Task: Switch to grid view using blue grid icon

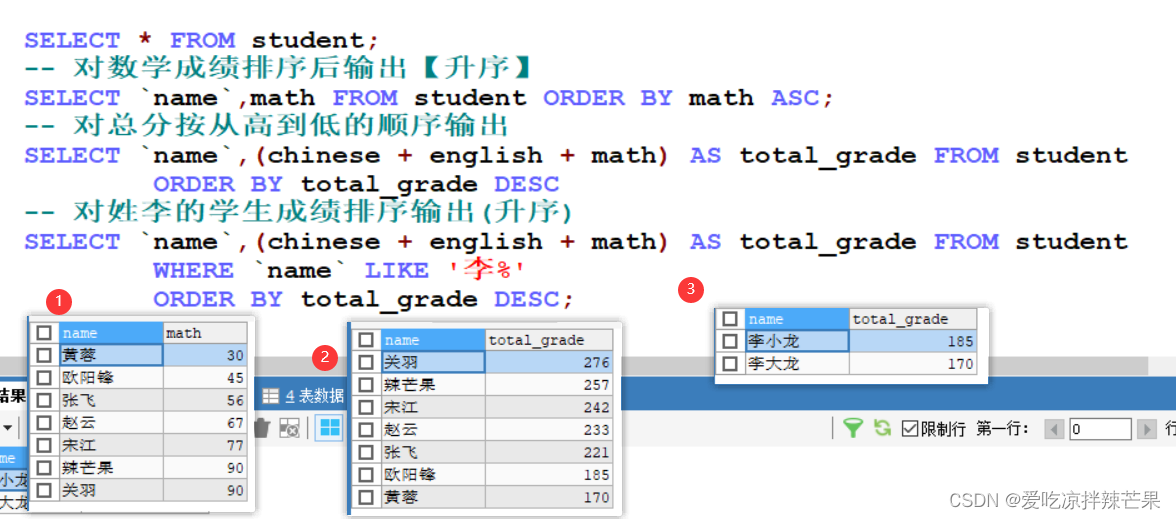Action: (x=329, y=428)
